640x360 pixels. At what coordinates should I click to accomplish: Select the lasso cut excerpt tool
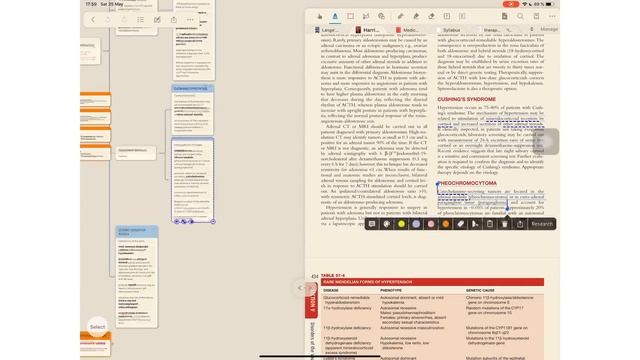(366, 16)
